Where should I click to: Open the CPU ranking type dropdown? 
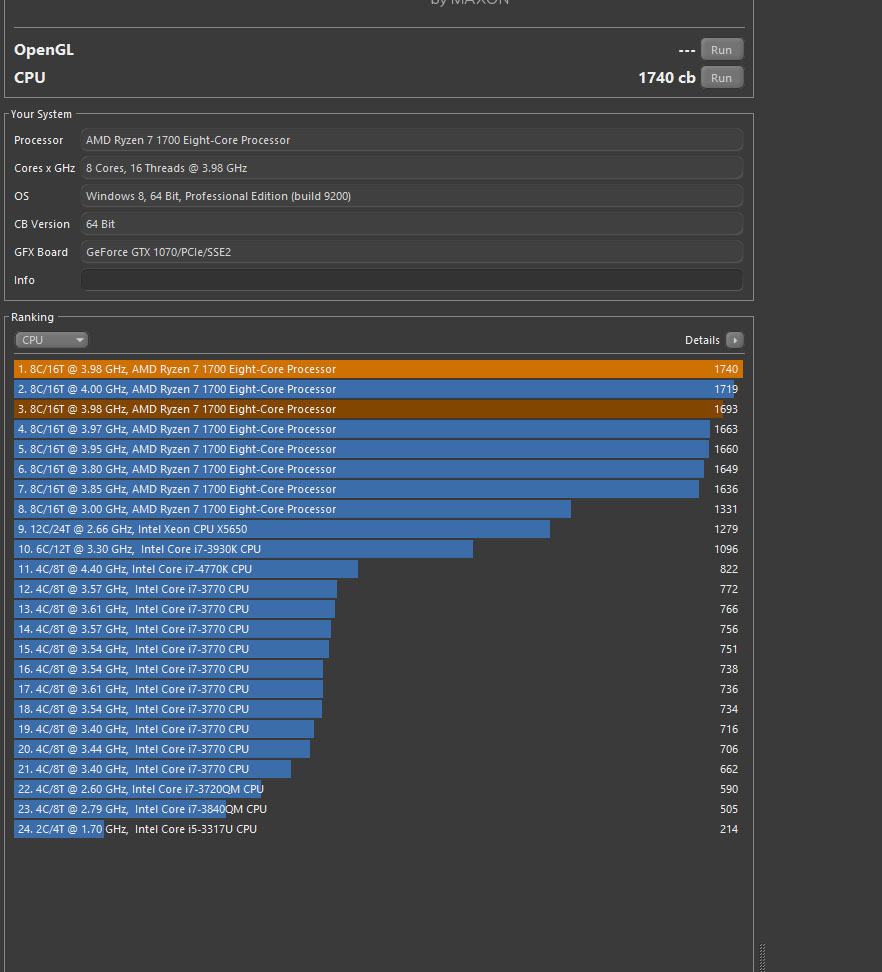point(51,340)
